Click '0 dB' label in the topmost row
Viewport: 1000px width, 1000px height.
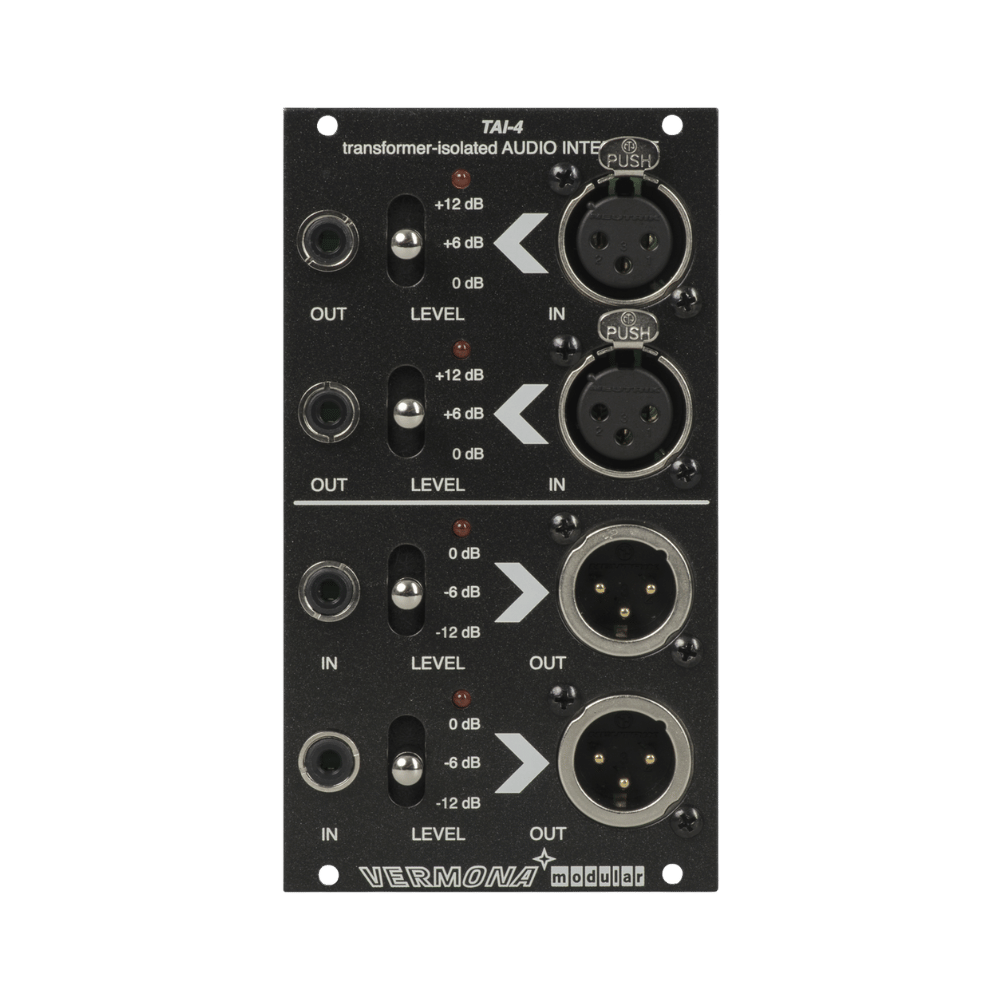467,283
